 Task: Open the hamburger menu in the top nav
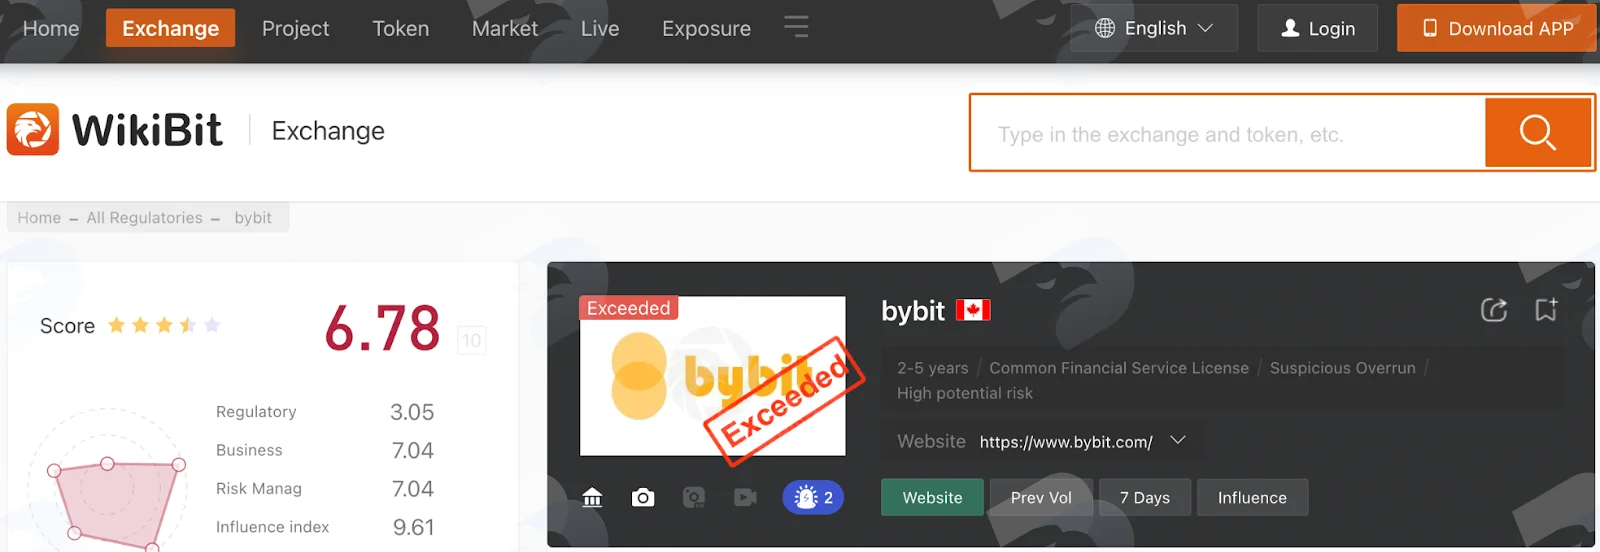click(796, 27)
